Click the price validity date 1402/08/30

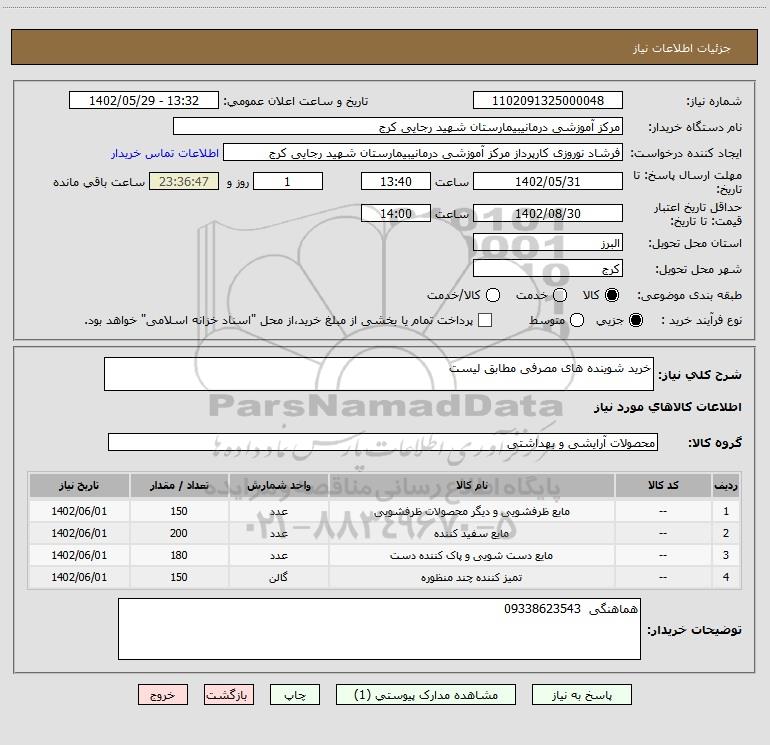coord(548,214)
